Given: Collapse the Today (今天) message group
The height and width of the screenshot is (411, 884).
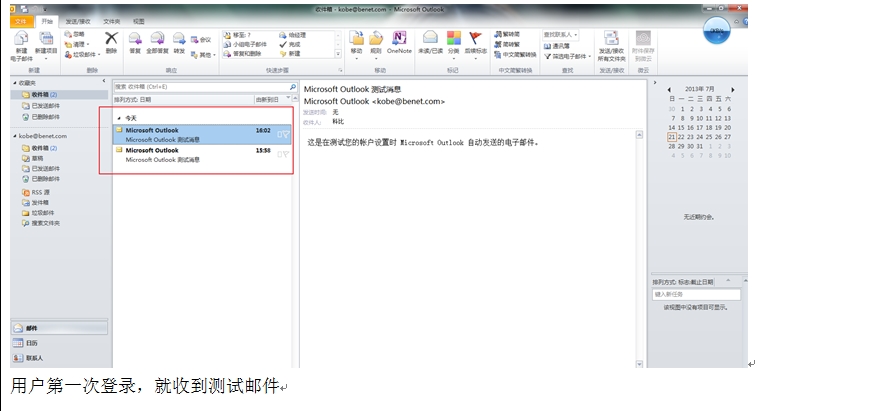Looking at the screenshot, I should click(x=119, y=118).
